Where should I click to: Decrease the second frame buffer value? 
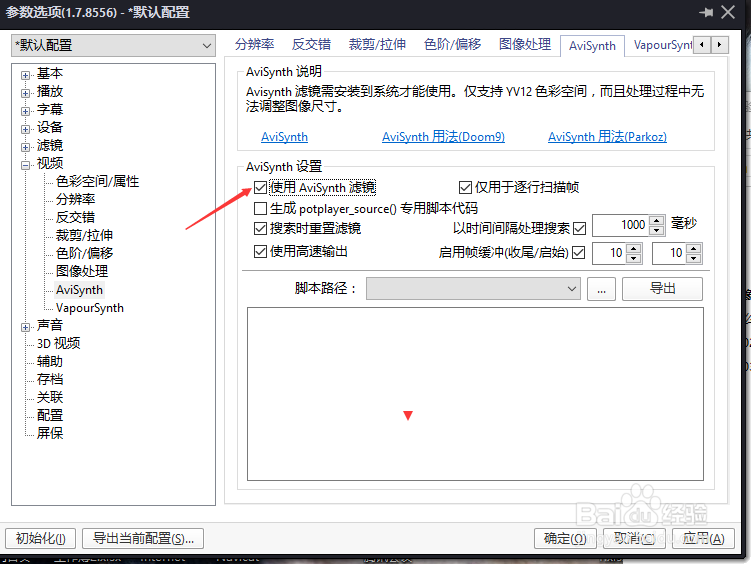click(x=694, y=259)
